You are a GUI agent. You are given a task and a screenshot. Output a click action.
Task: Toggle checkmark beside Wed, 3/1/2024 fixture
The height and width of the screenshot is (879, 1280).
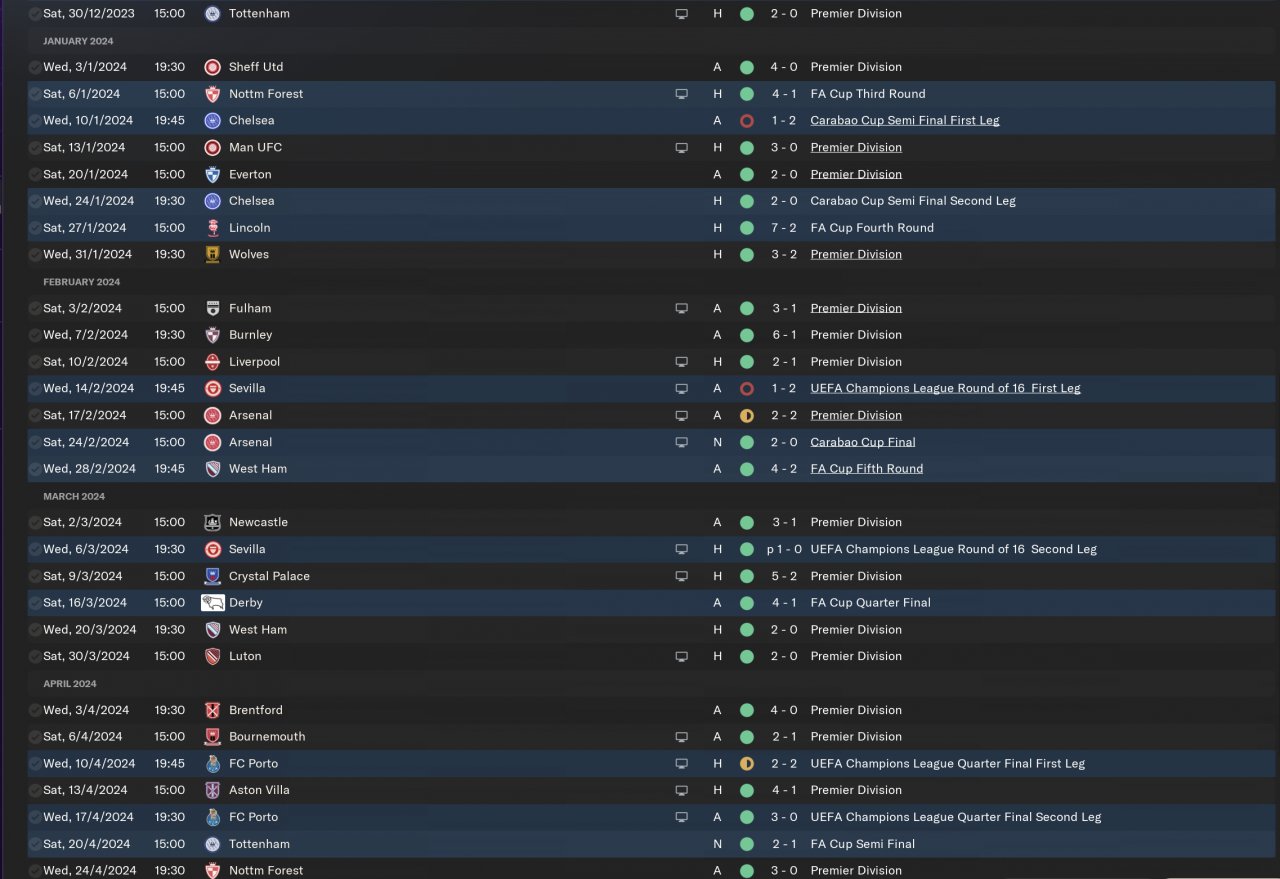[x=35, y=67]
